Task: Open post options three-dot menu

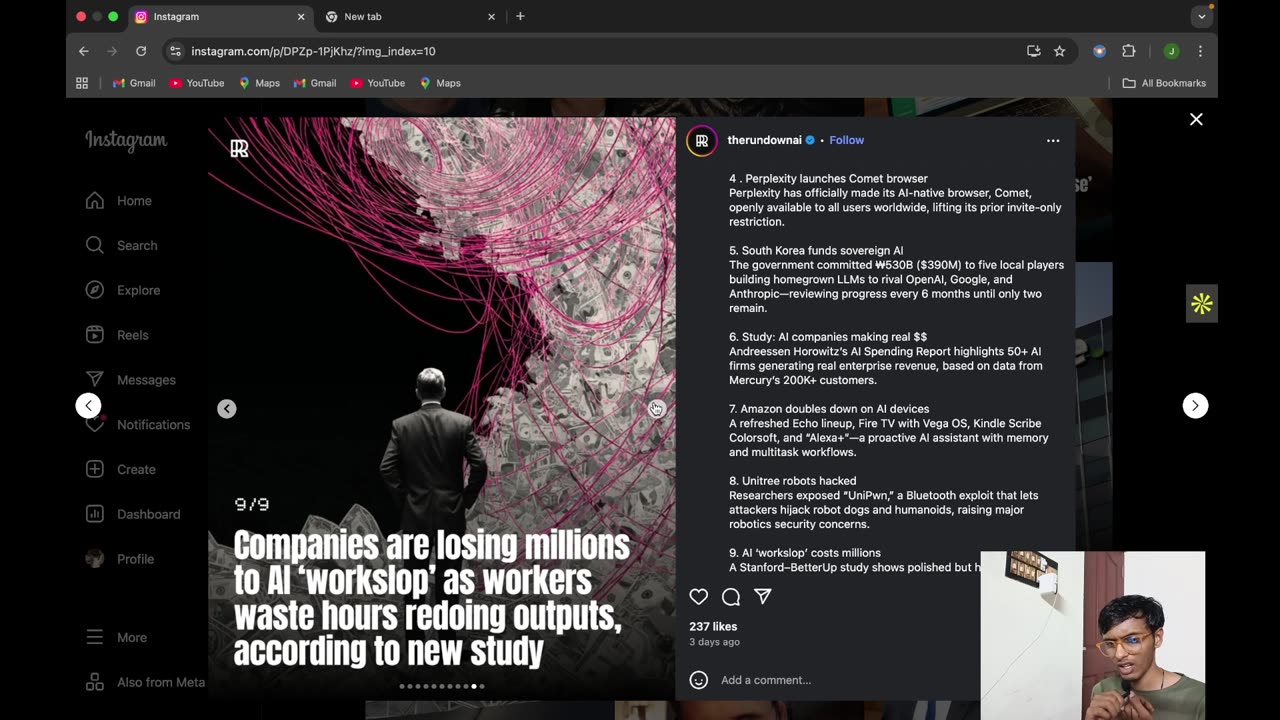Action: pos(1052,141)
